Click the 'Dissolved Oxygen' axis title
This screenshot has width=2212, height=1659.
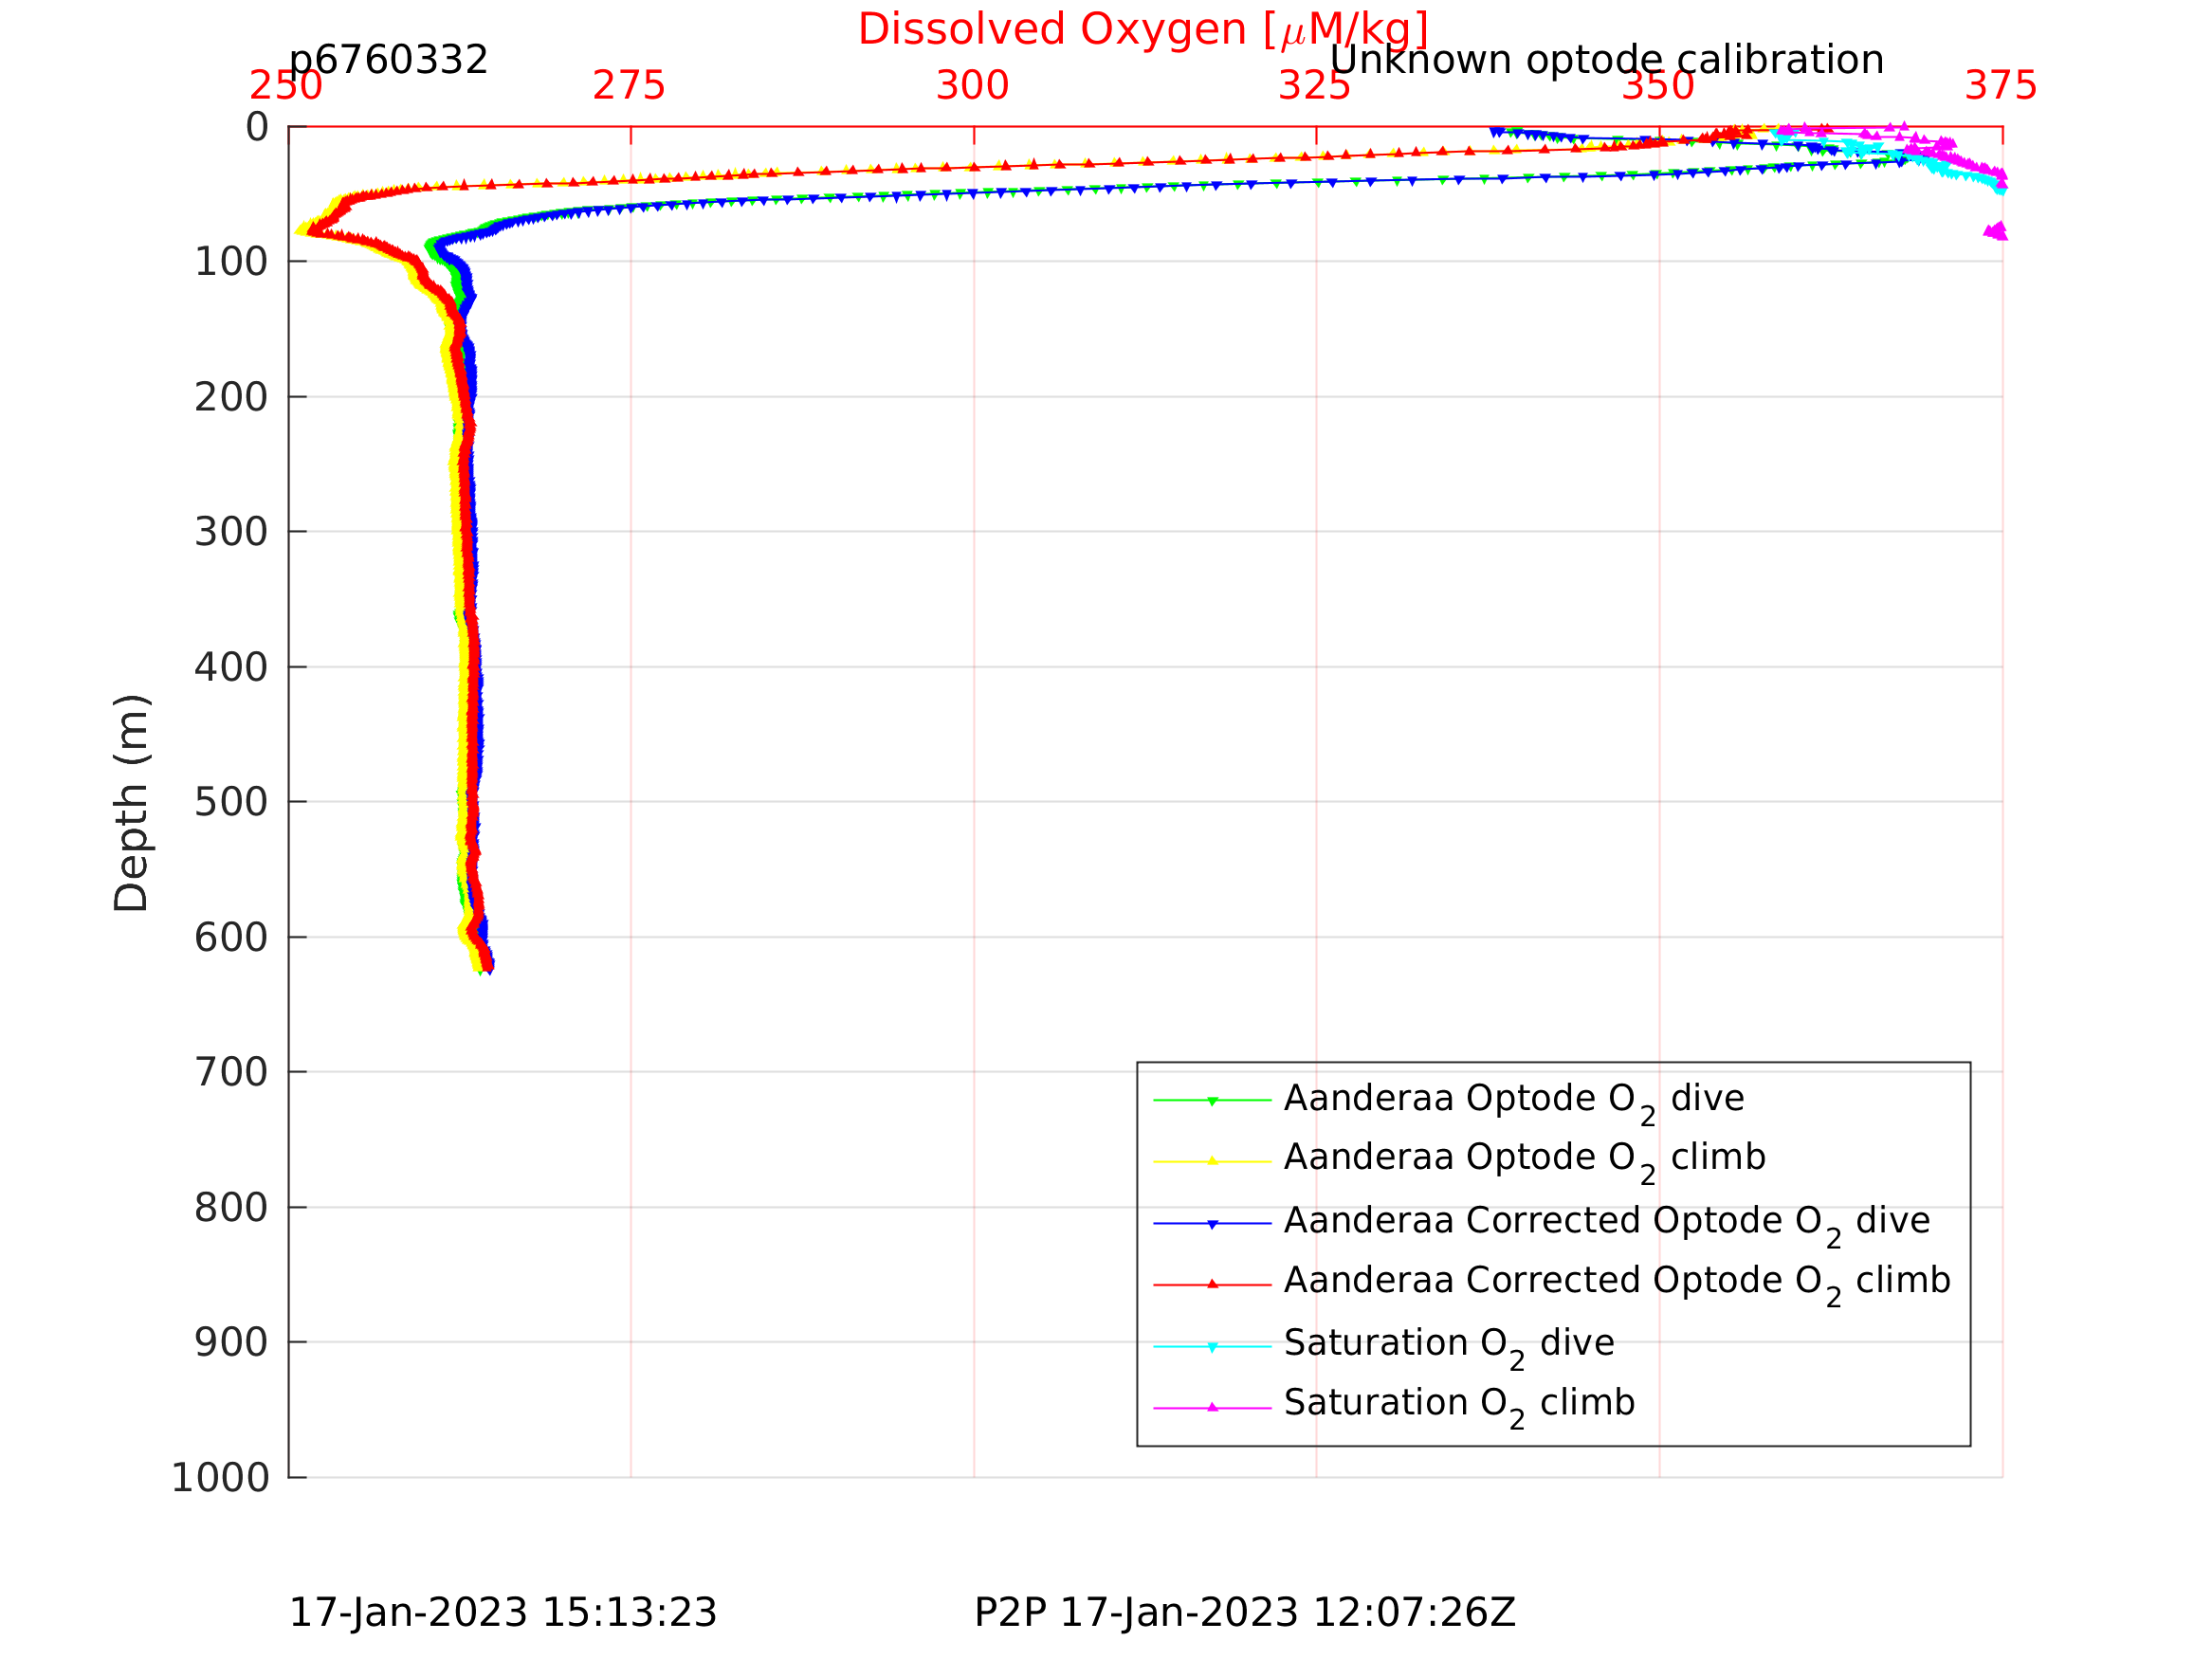coord(1142,30)
